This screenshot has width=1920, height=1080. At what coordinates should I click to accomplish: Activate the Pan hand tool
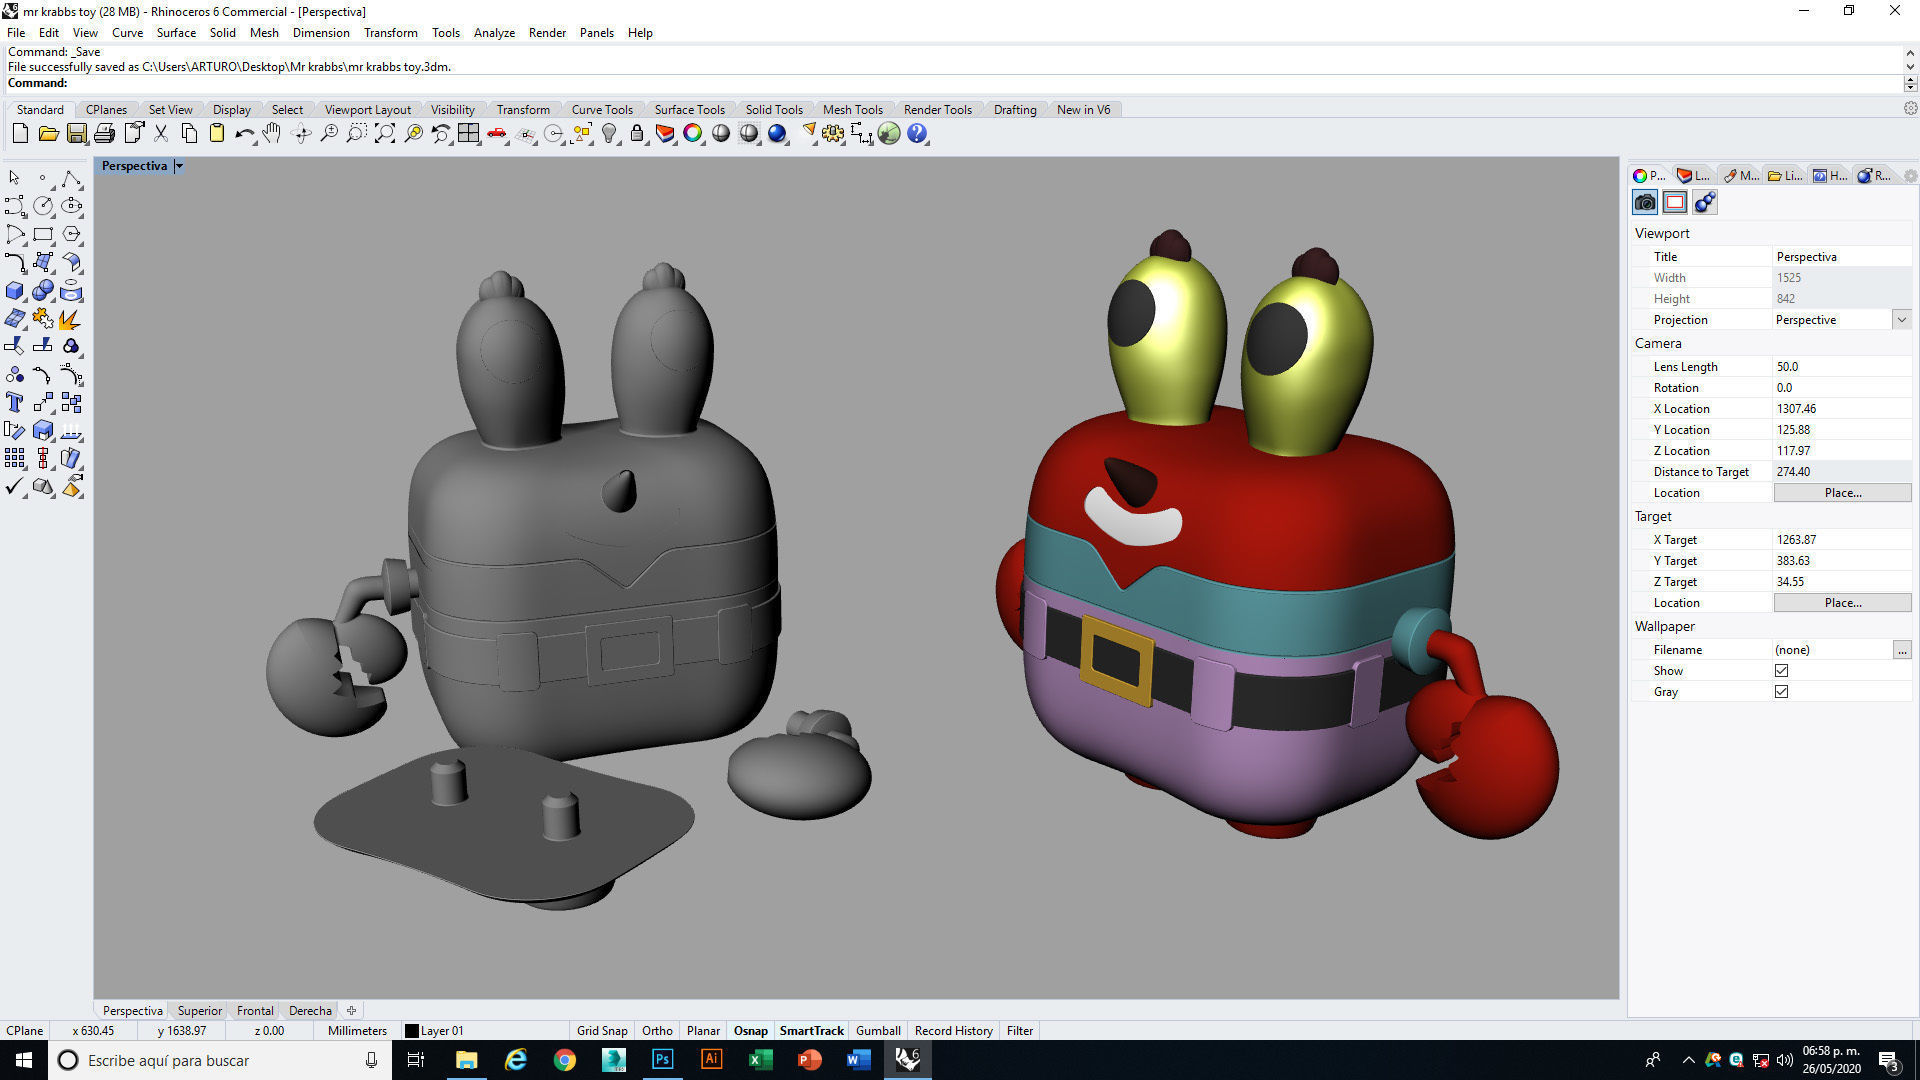[272, 133]
